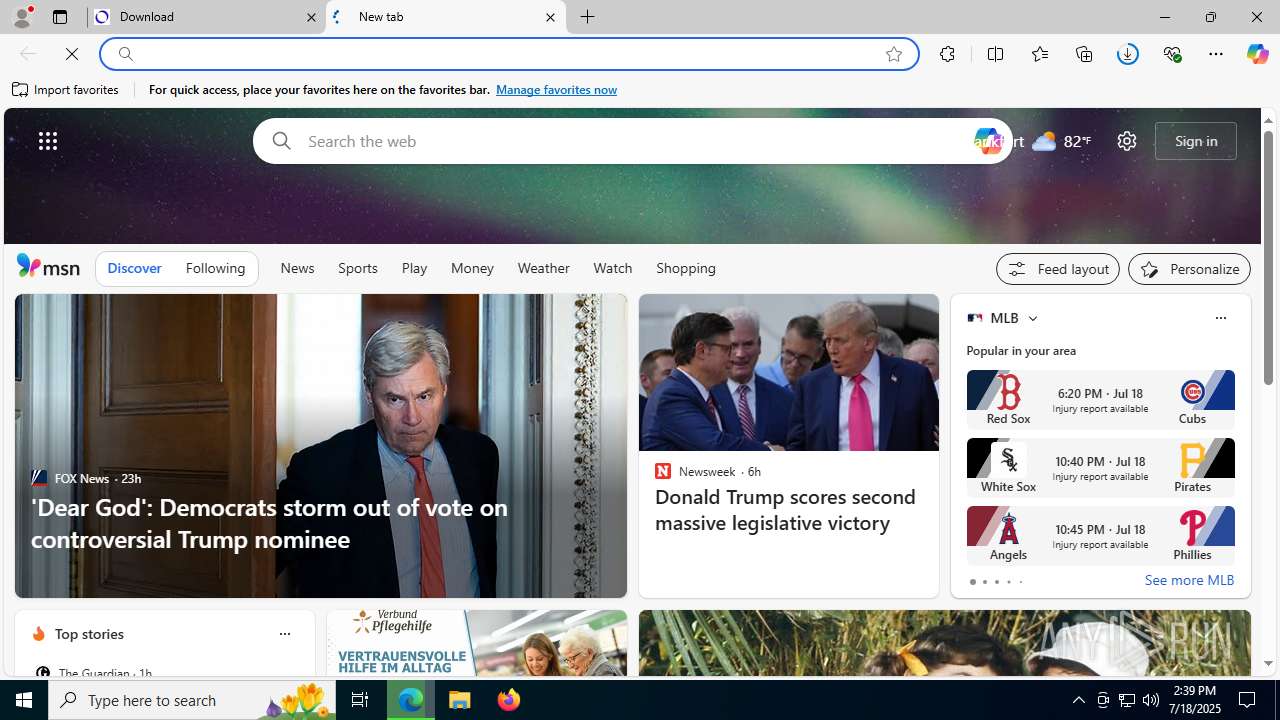Click Manage favorites now link
Viewport: 1280px width, 720px height.
click(556, 90)
